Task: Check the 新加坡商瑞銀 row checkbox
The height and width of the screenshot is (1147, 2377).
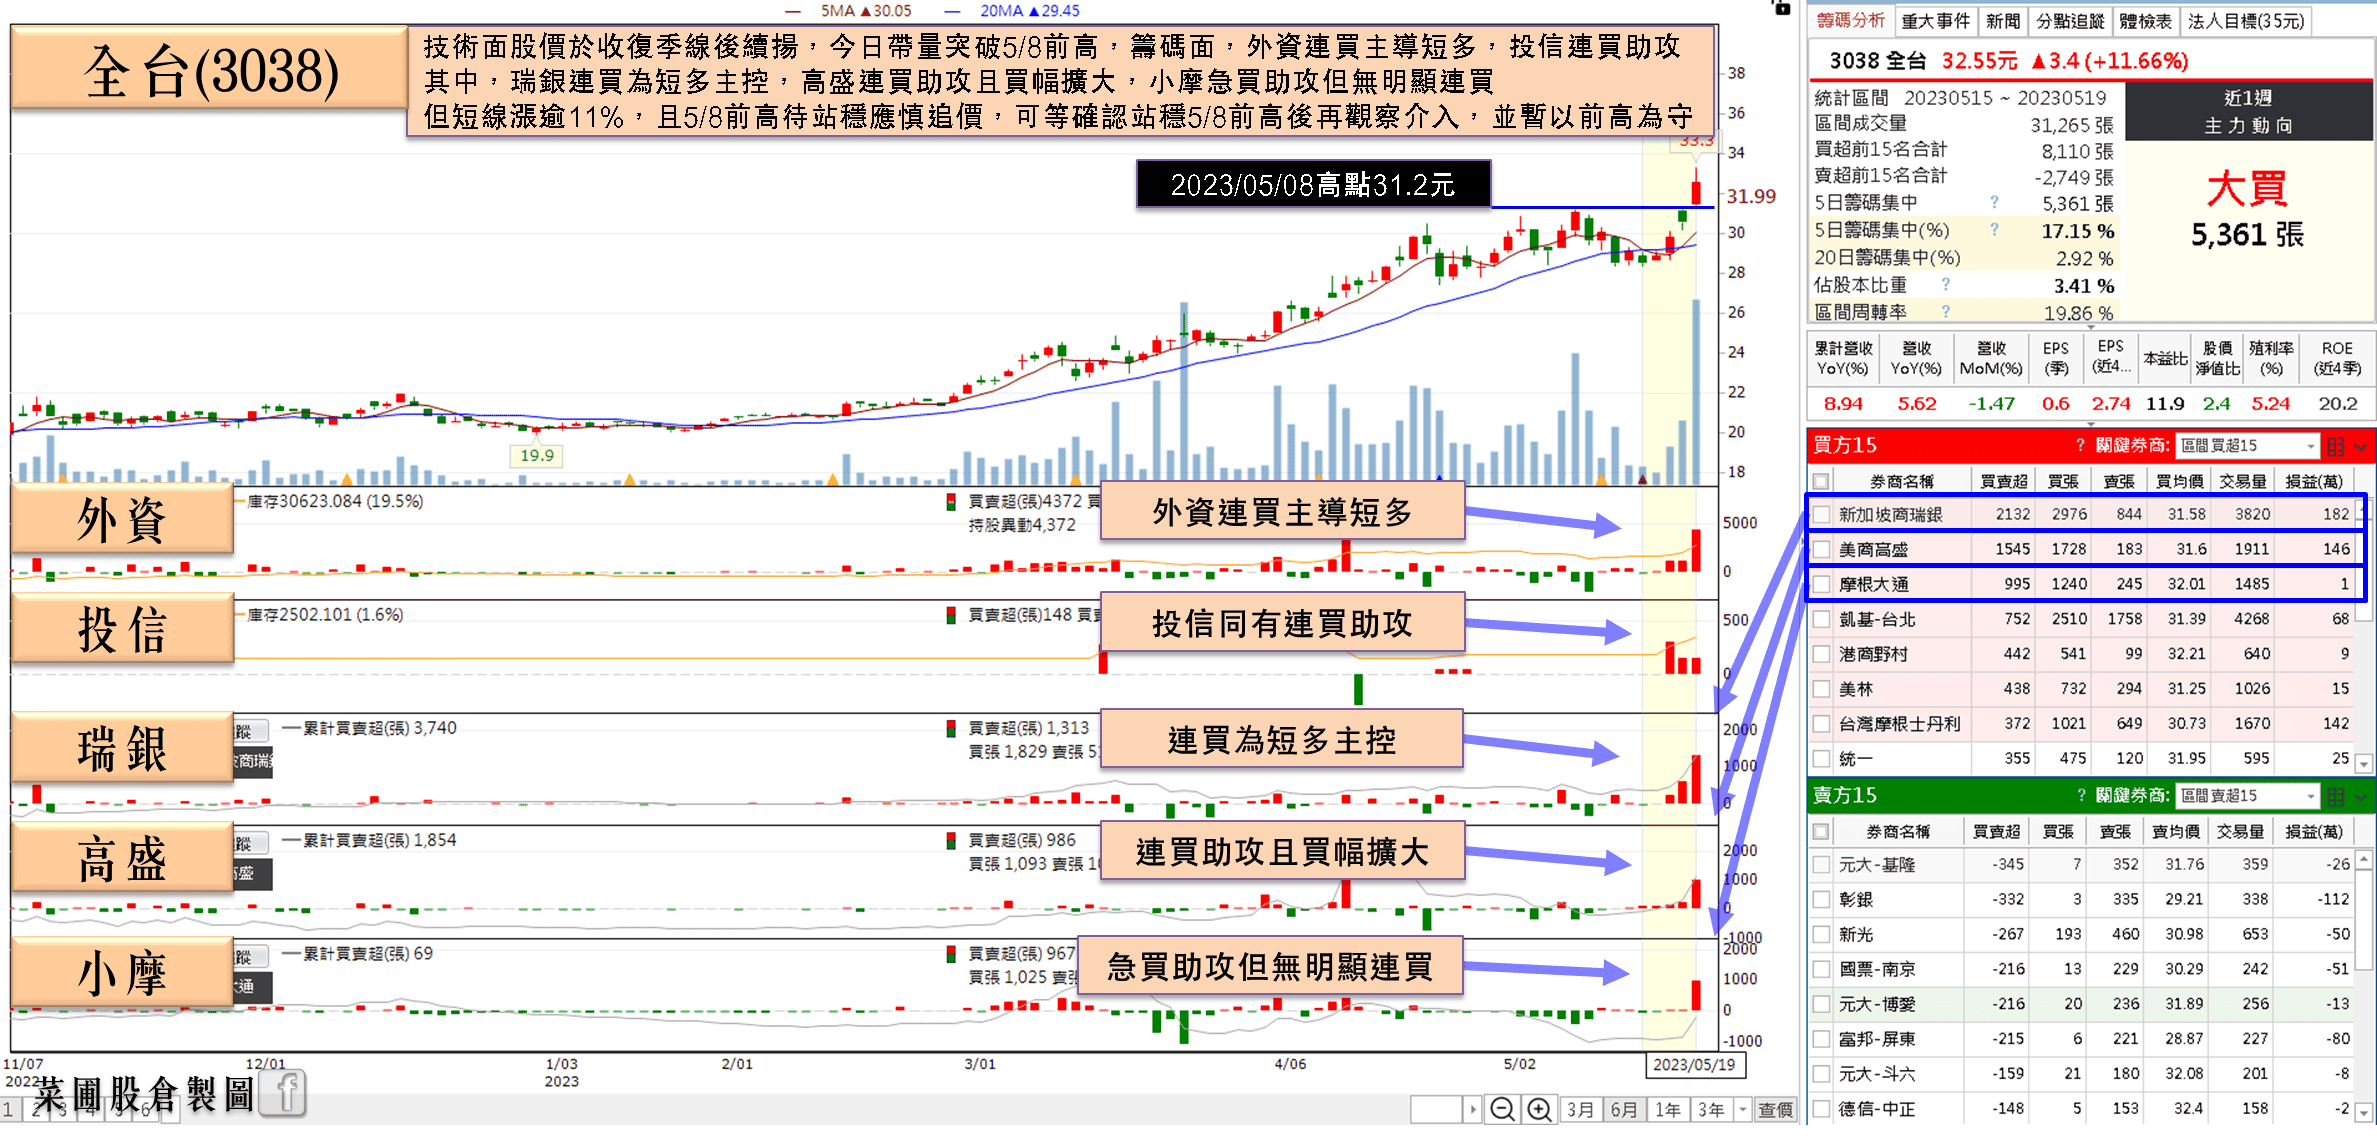Action: [x=1822, y=514]
